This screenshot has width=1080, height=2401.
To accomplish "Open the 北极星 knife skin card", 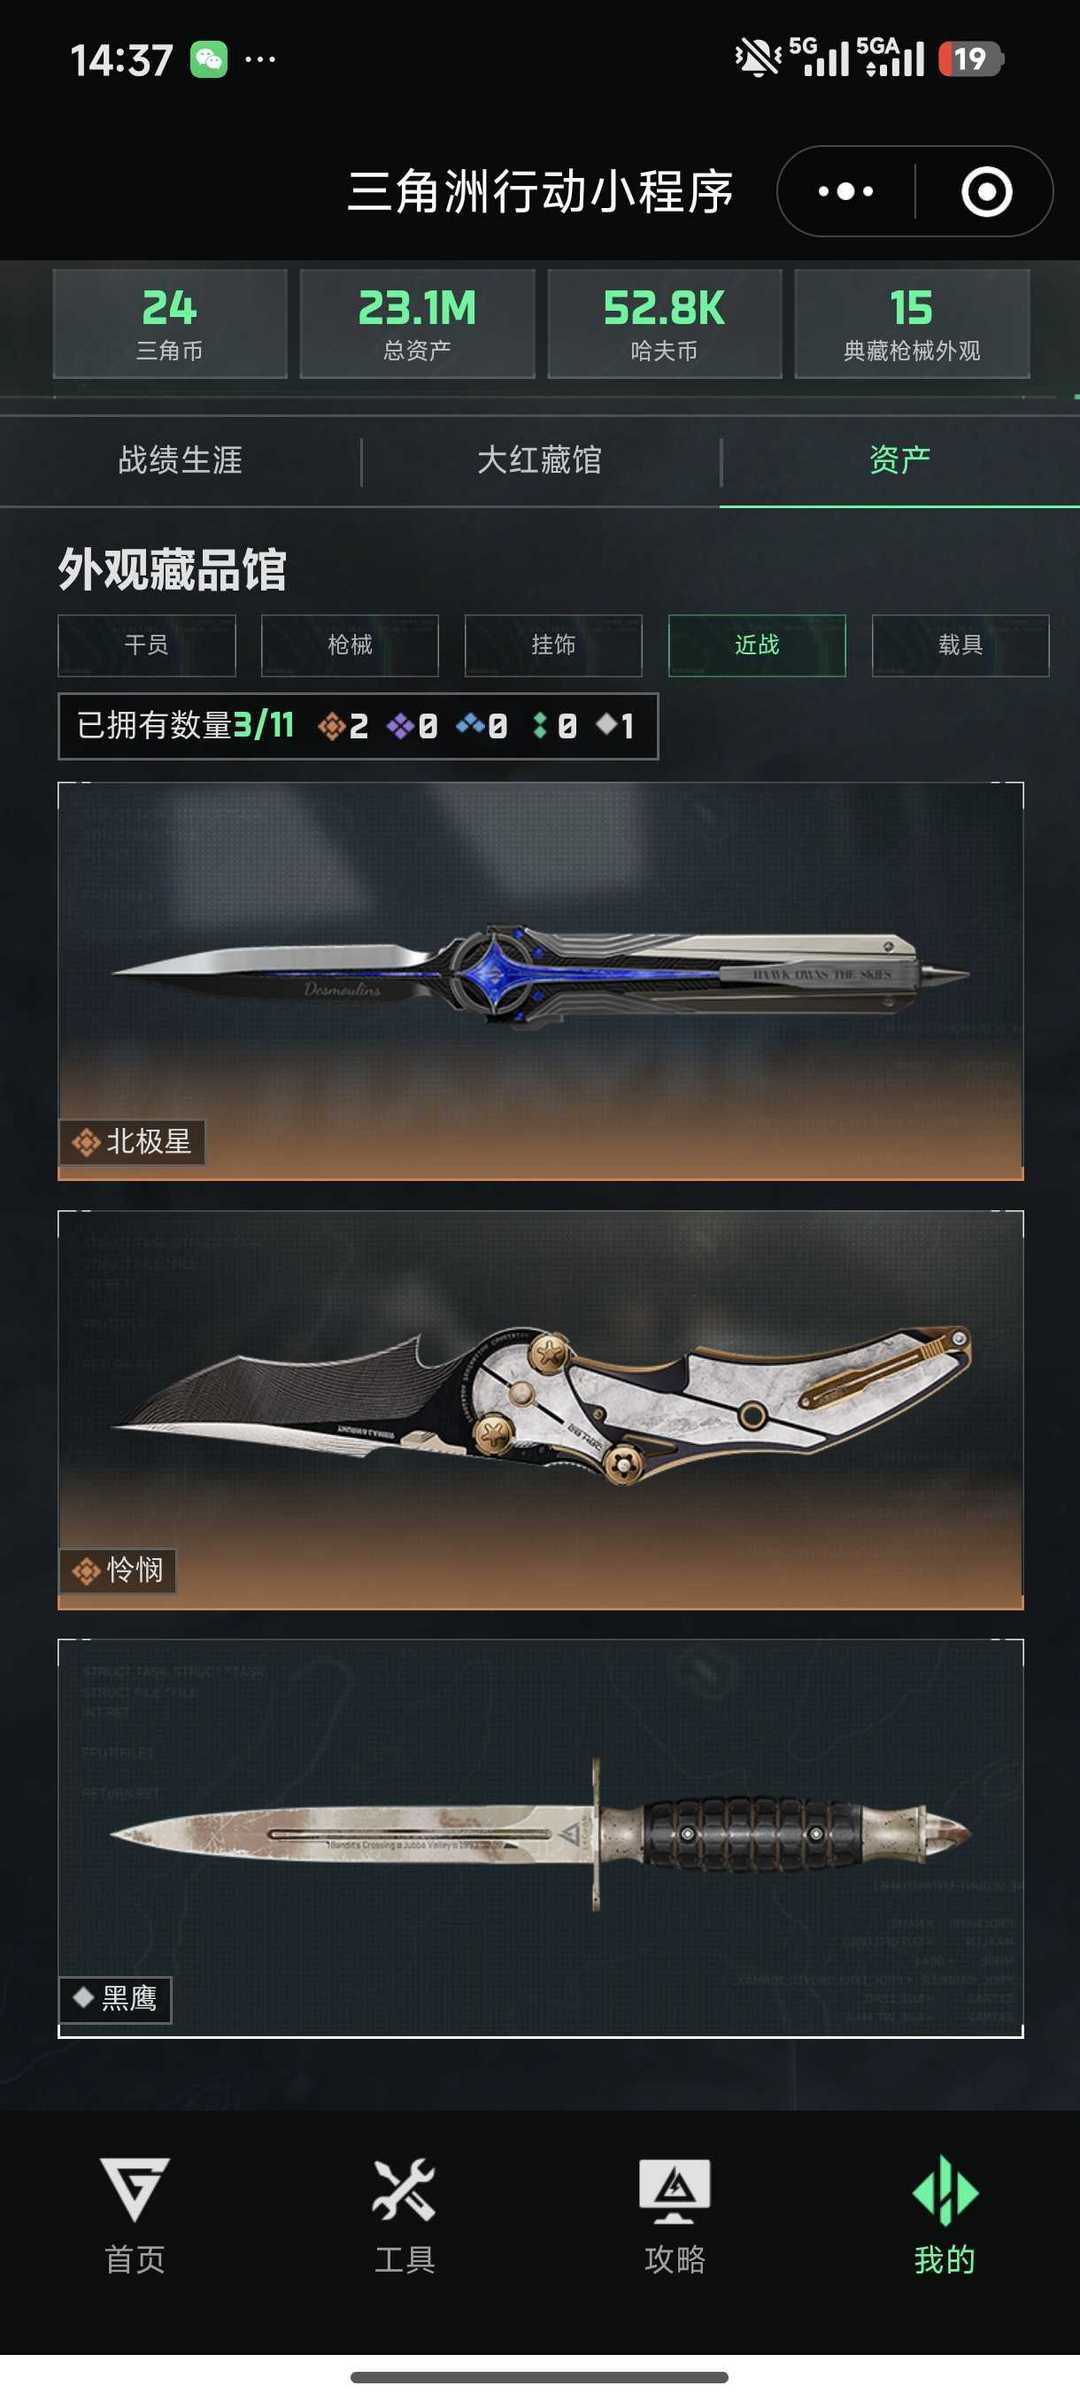I will coord(541,981).
